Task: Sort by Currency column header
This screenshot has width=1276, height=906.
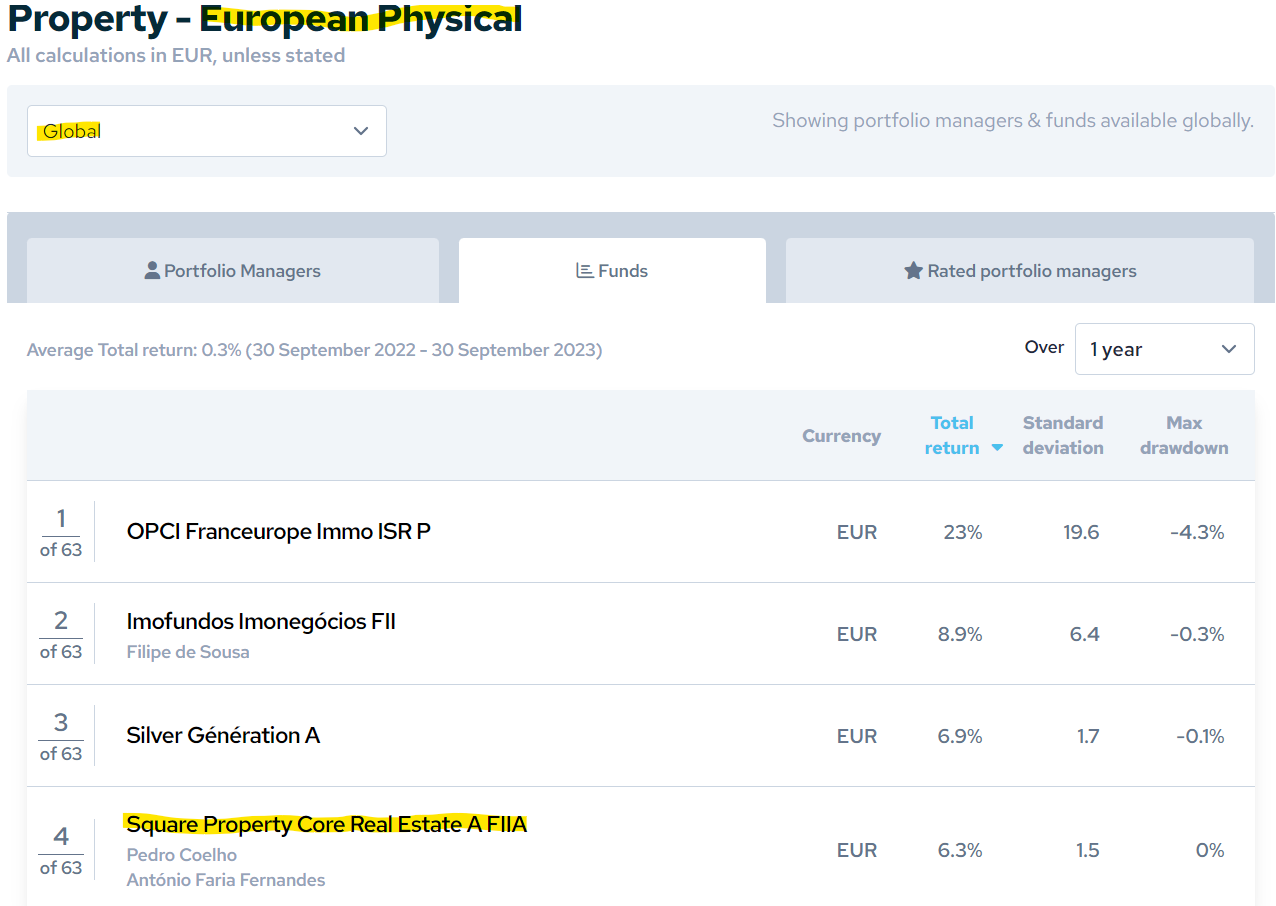Action: 841,436
